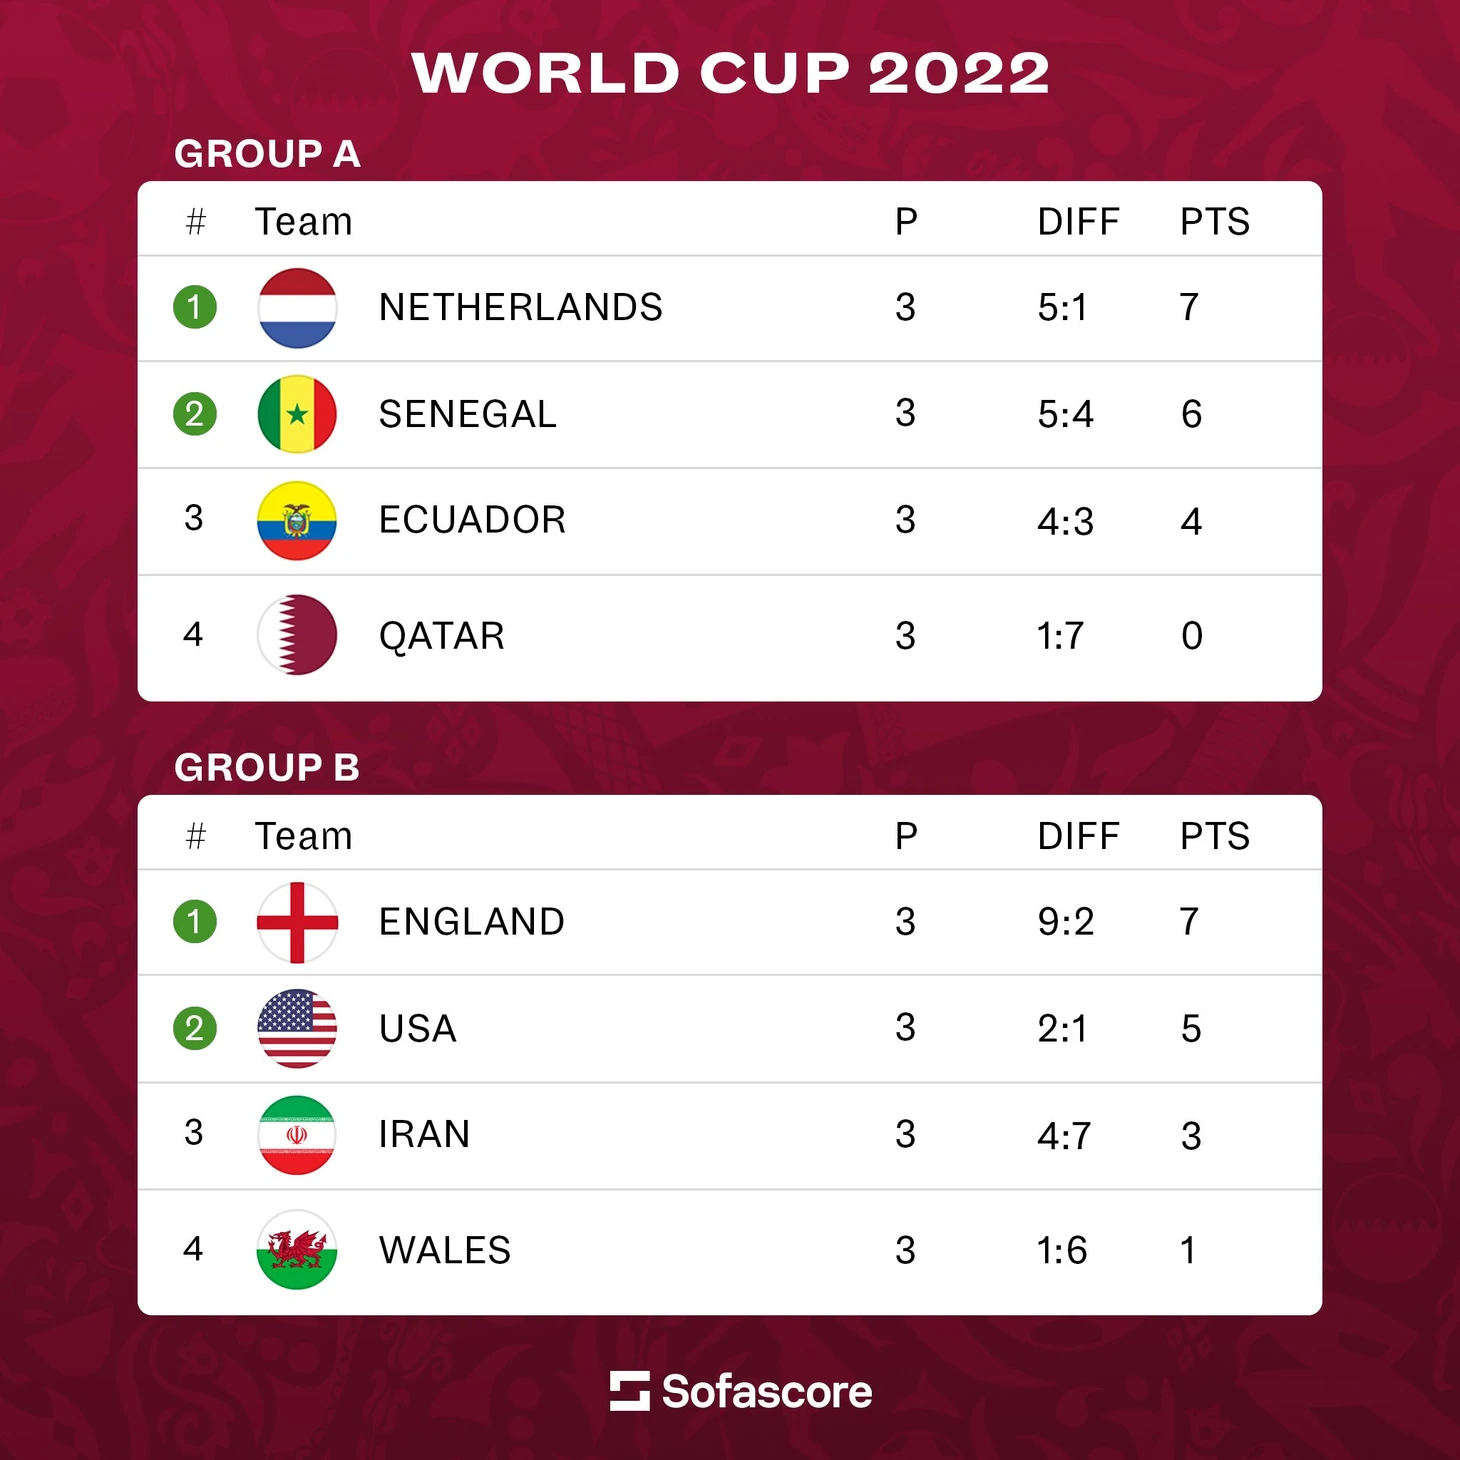Select the England flag icon
Image resolution: width=1460 pixels, height=1460 pixels.
(x=297, y=922)
